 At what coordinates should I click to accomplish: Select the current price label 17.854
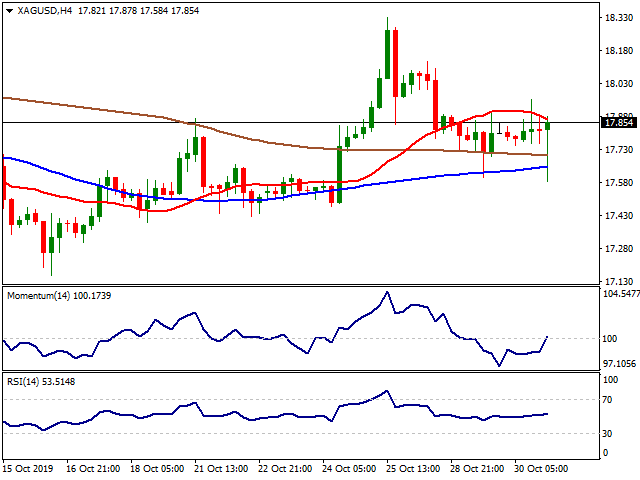pyautogui.click(x=619, y=122)
